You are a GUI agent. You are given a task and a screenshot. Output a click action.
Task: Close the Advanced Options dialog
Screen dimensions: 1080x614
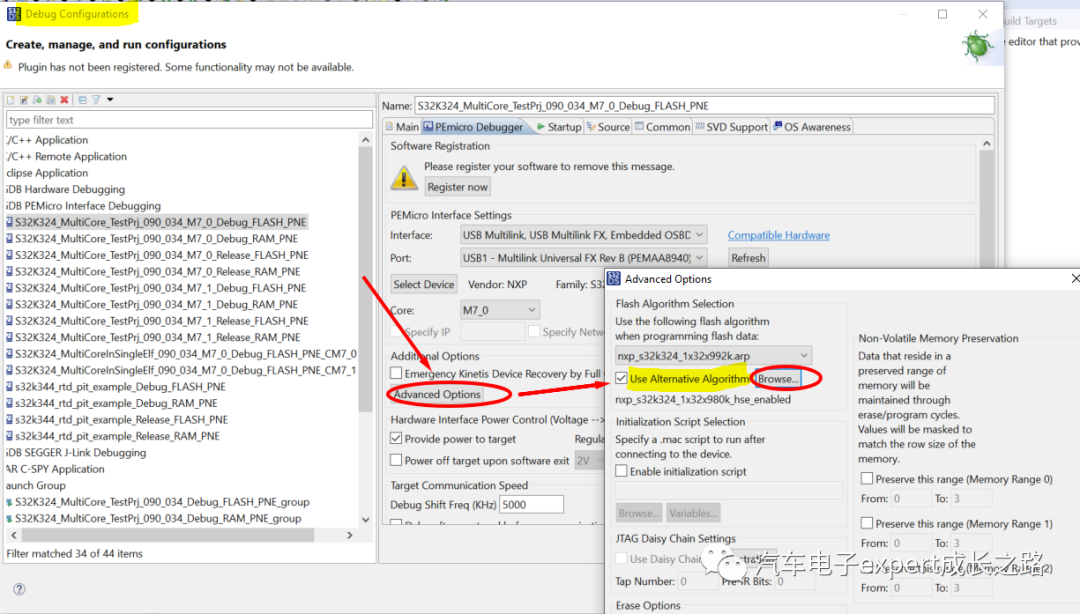tap(1075, 278)
